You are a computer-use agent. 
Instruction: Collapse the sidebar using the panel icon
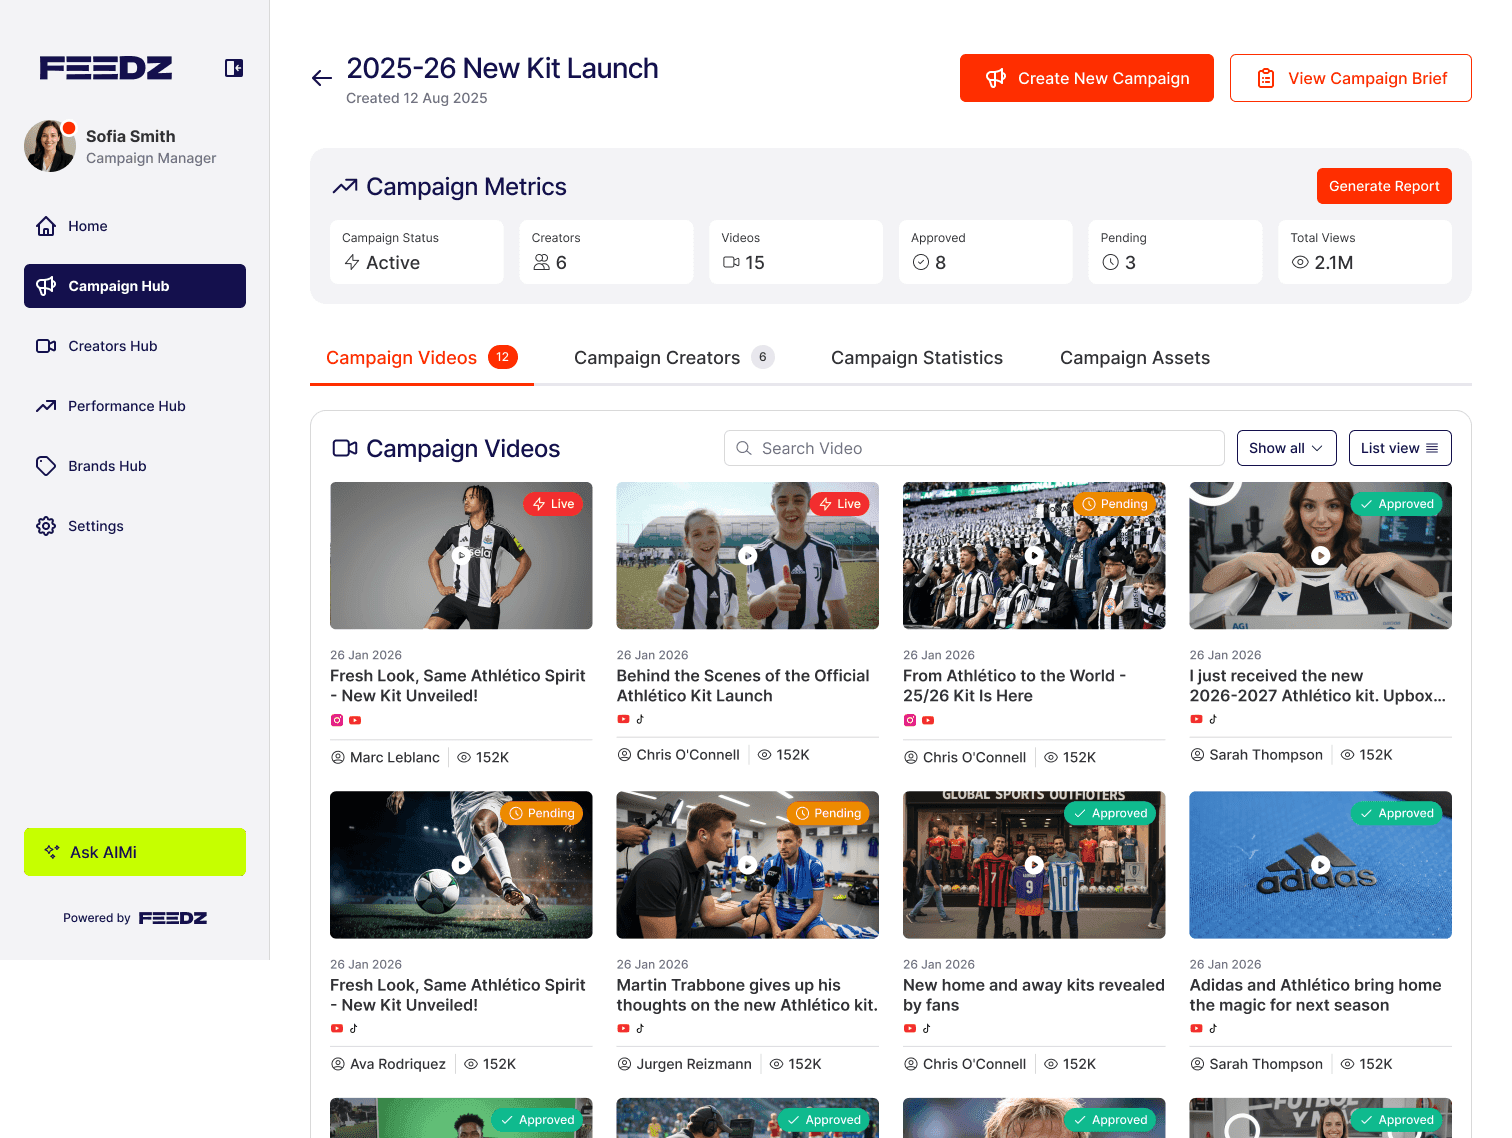click(233, 67)
